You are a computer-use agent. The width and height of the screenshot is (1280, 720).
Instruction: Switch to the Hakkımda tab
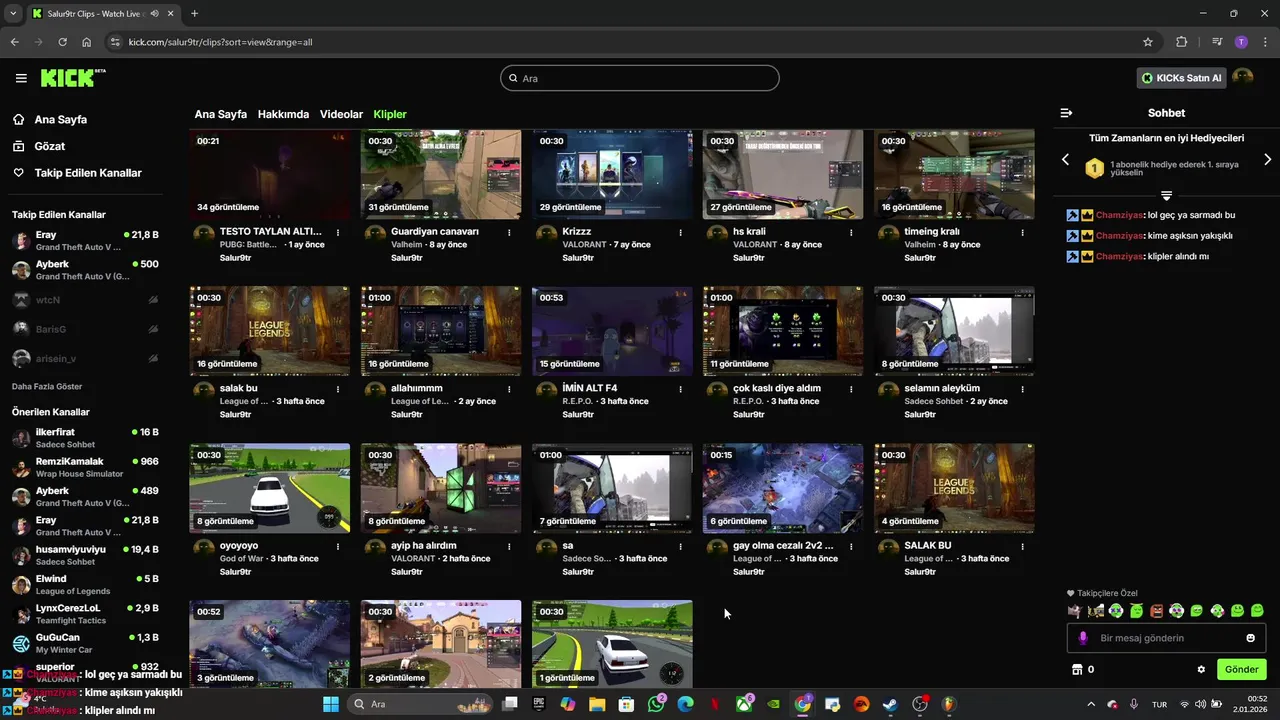point(283,114)
